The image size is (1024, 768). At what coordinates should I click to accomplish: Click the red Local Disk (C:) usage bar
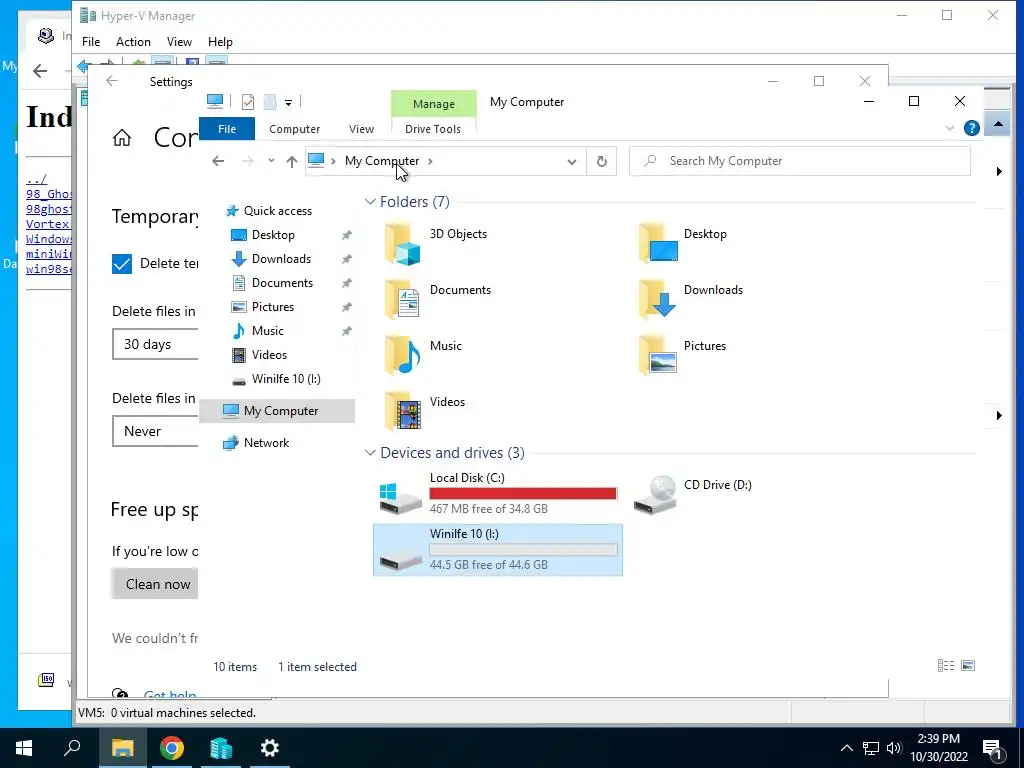[x=523, y=494]
